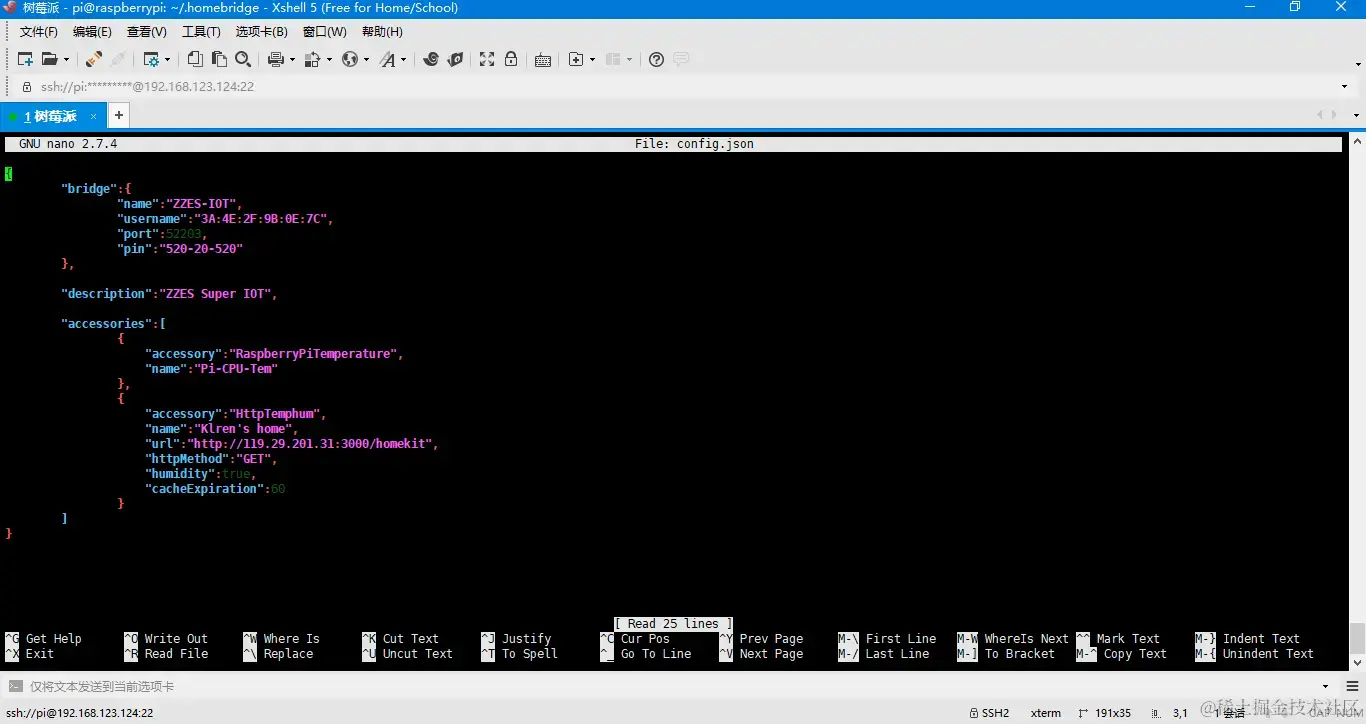Click the plus button to add tab
This screenshot has height=724, width=1366.
coord(118,116)
